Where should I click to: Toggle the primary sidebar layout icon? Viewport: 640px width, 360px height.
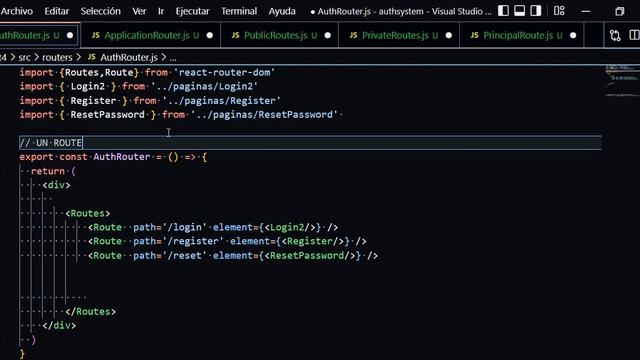click(503, 11)
